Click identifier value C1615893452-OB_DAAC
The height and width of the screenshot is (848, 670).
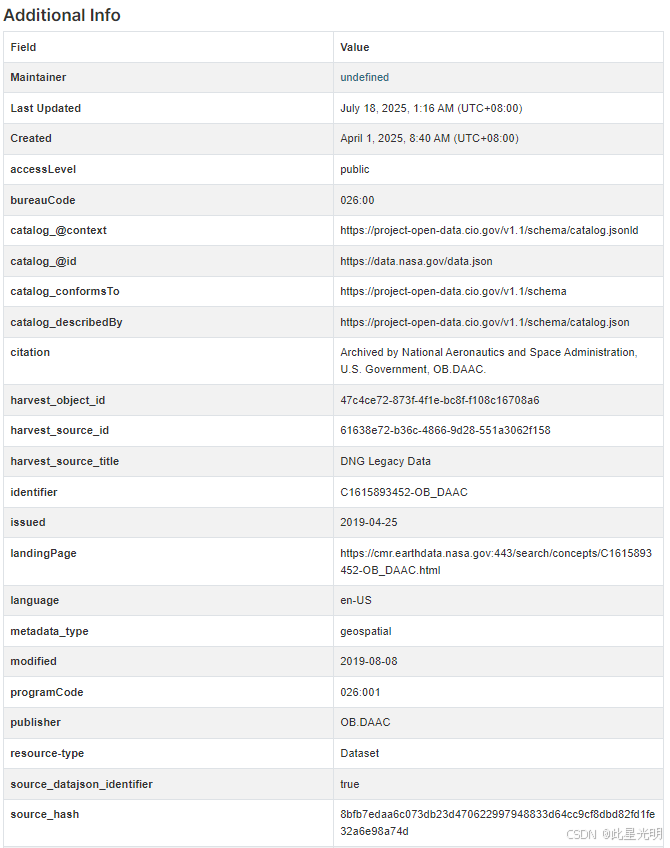(403, 492)
